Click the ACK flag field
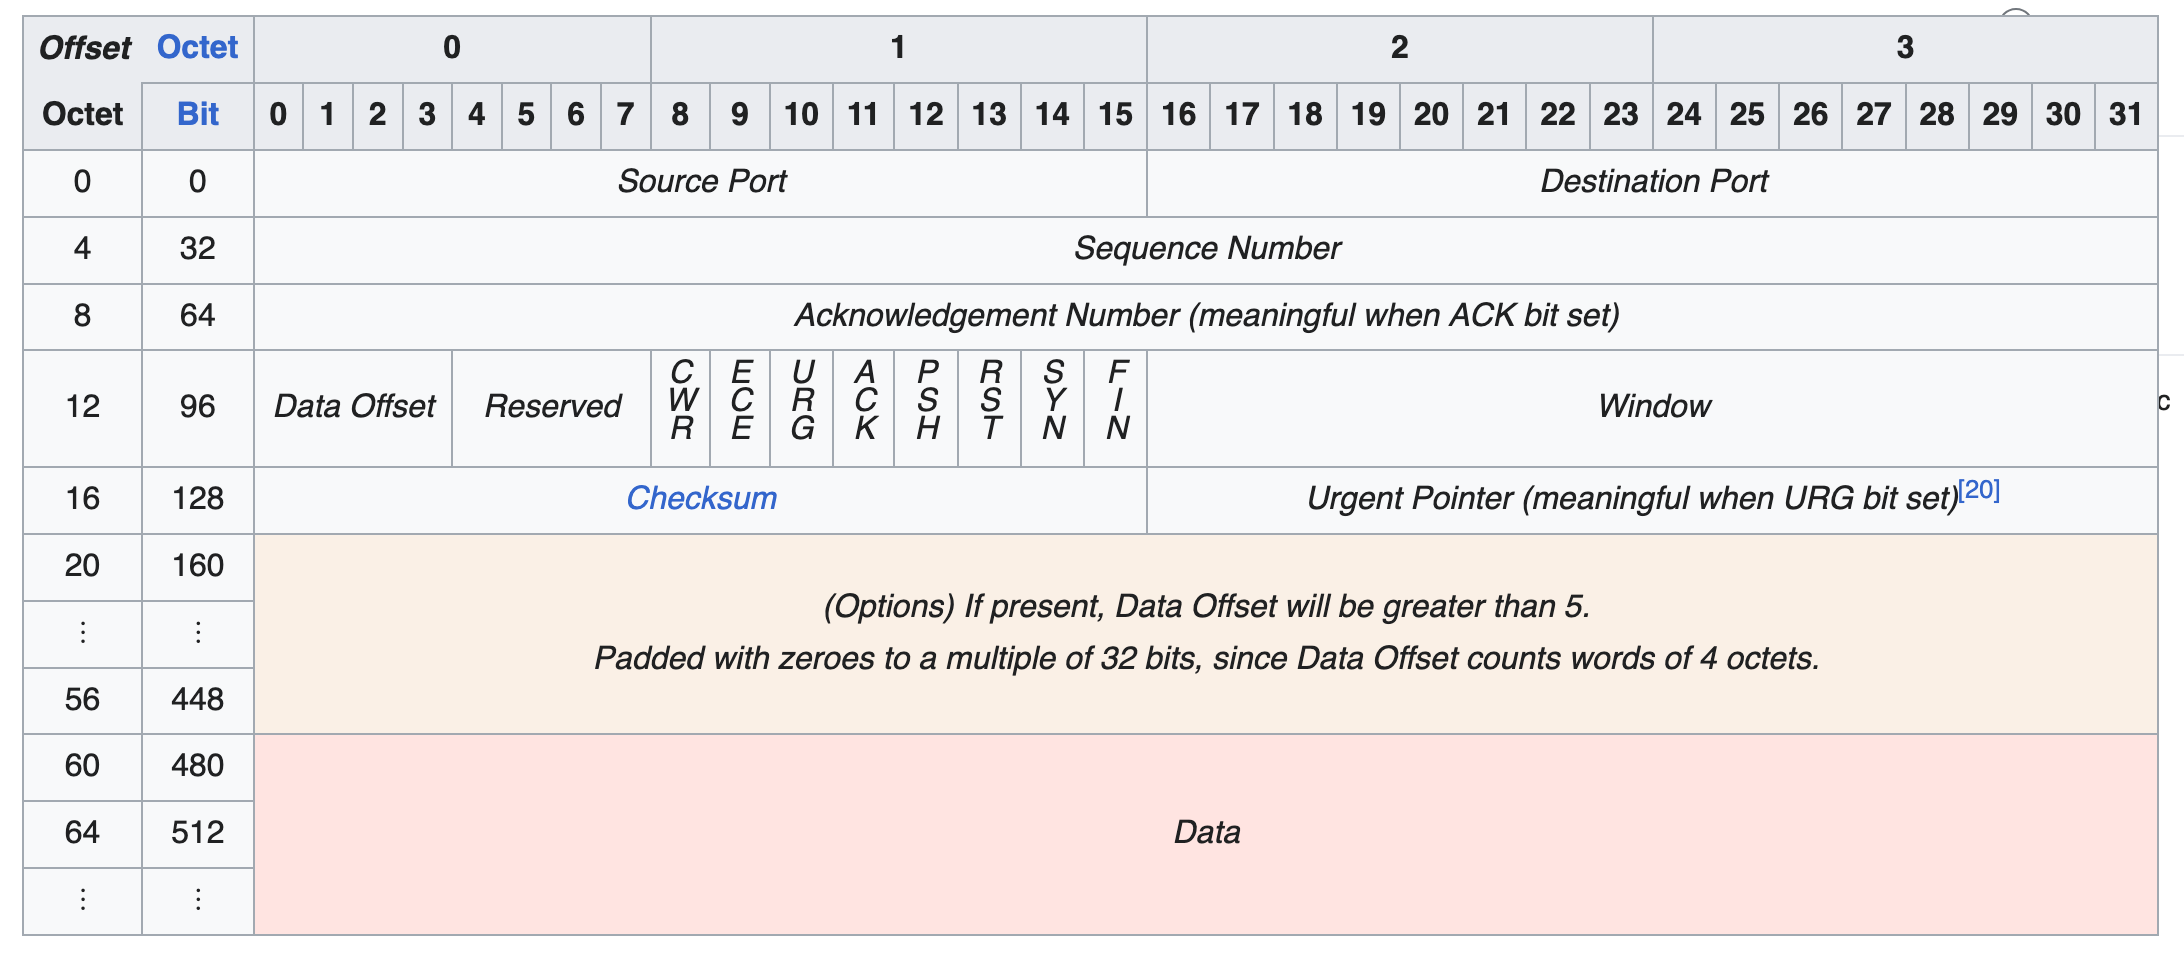The image size is (2184, 956). [863, 406]
